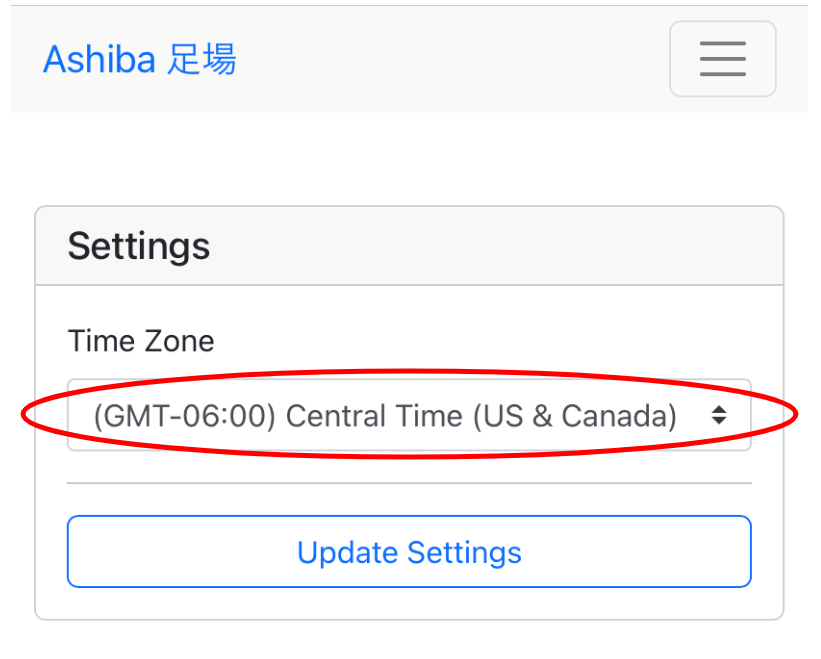Click the Update Settings button
Image resolution: width=821 pixels, height=659 pixels.
(x=408, y=552)
